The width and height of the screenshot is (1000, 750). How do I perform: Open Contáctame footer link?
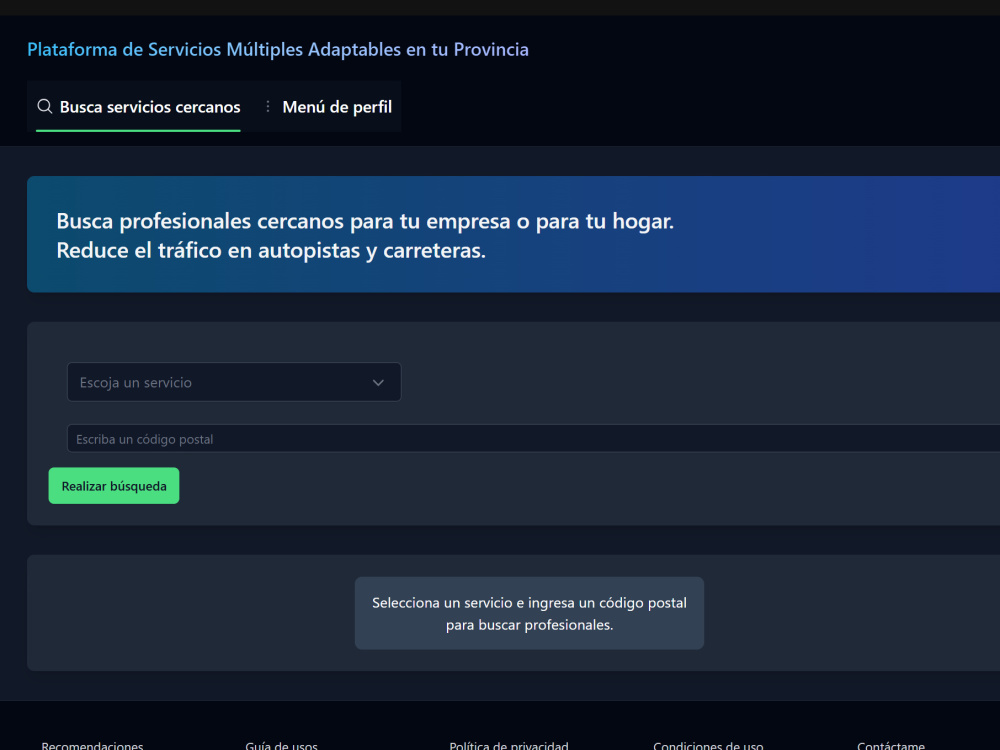891,745
